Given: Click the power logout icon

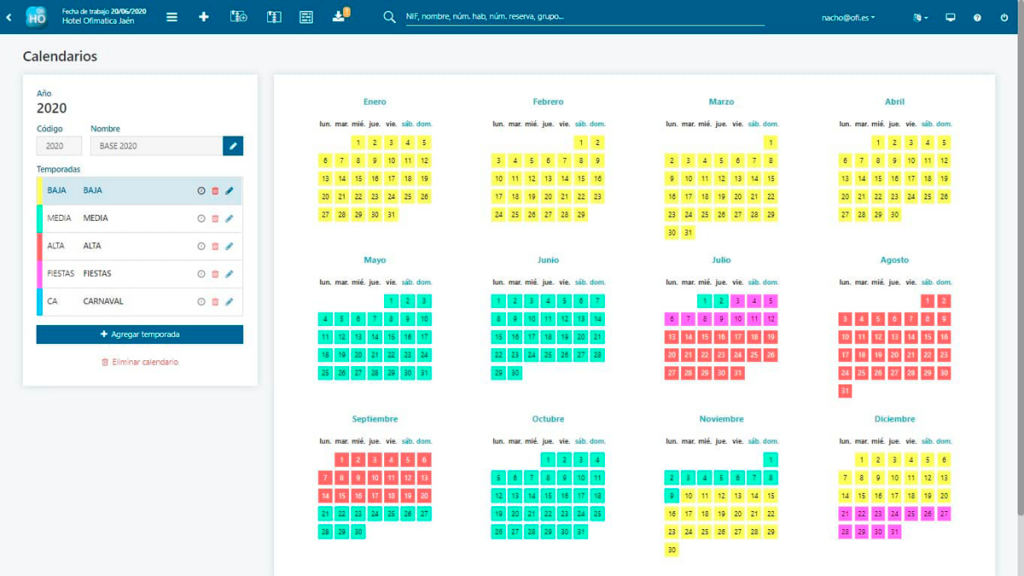Looking at the screenshot, I should 1004,17.
